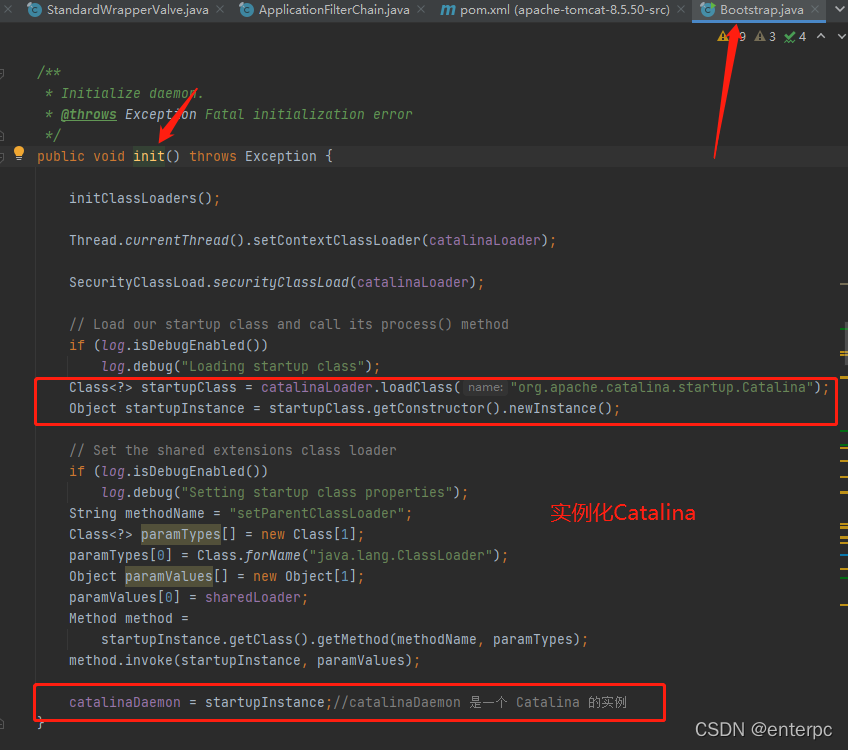848x750 pixels.
Task: Click the yellow light bulb intention icon
Action: coord(19,154)
